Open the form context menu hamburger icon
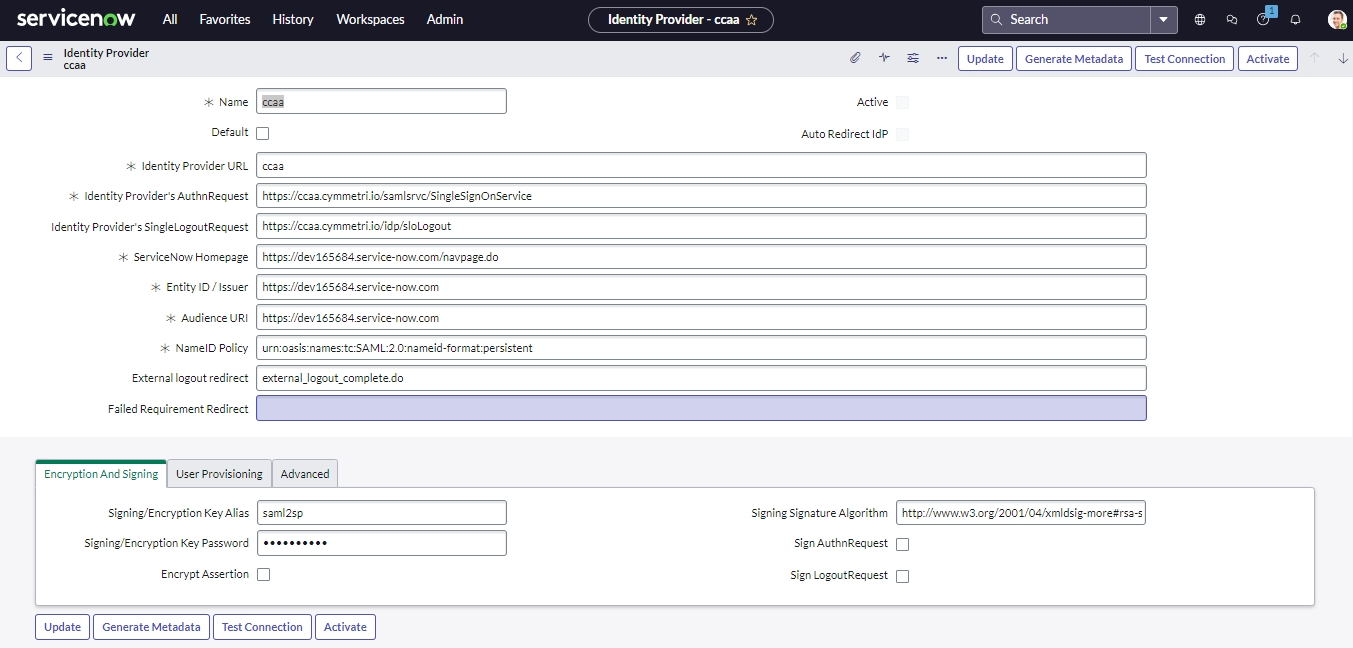Viewport: 1353px width, 648px height. coord(48,58)
